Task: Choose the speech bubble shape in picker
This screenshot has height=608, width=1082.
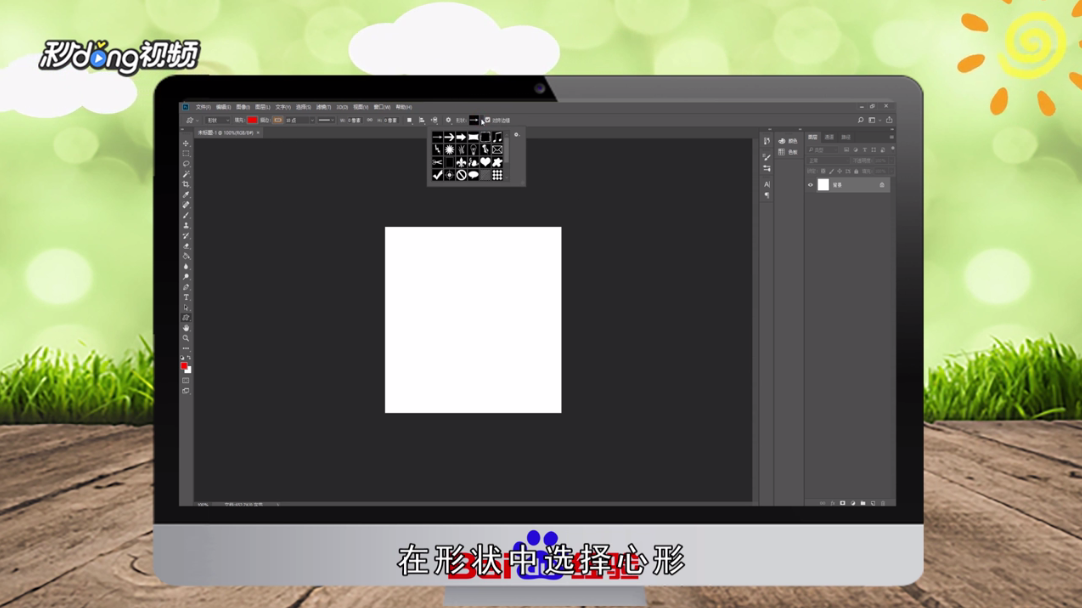Action: (x=473, y=175)
